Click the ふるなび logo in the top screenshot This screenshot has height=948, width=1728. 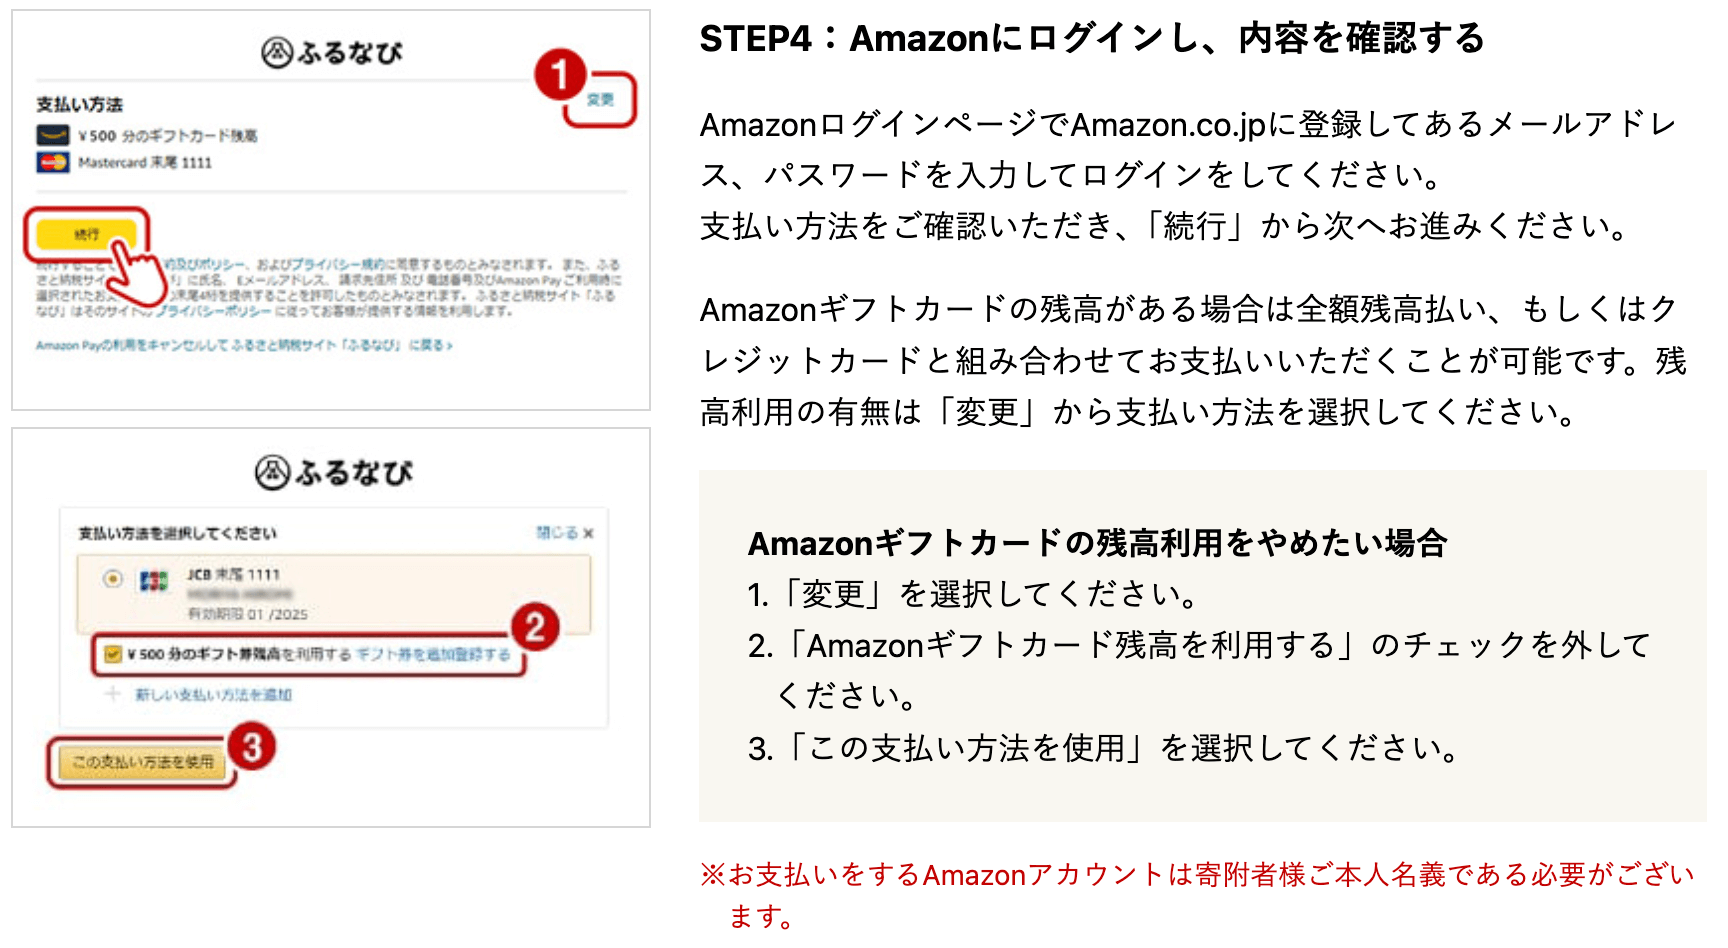click(332, 52)
